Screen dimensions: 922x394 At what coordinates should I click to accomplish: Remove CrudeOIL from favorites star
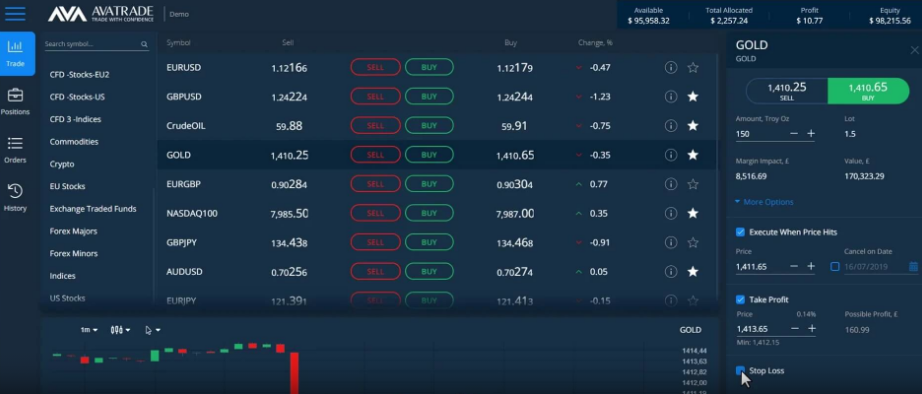693,126
